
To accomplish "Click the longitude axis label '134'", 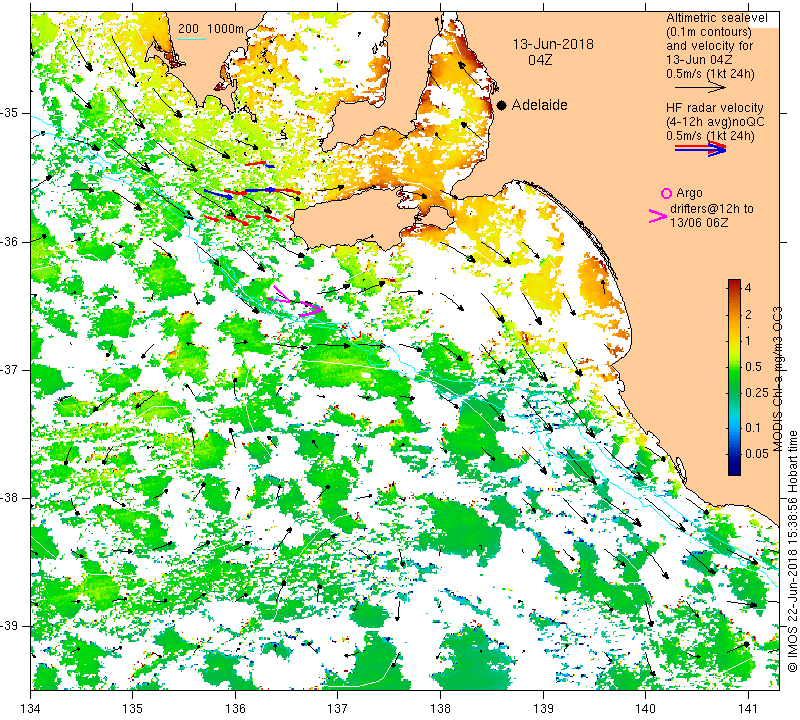I will point(31,709).
